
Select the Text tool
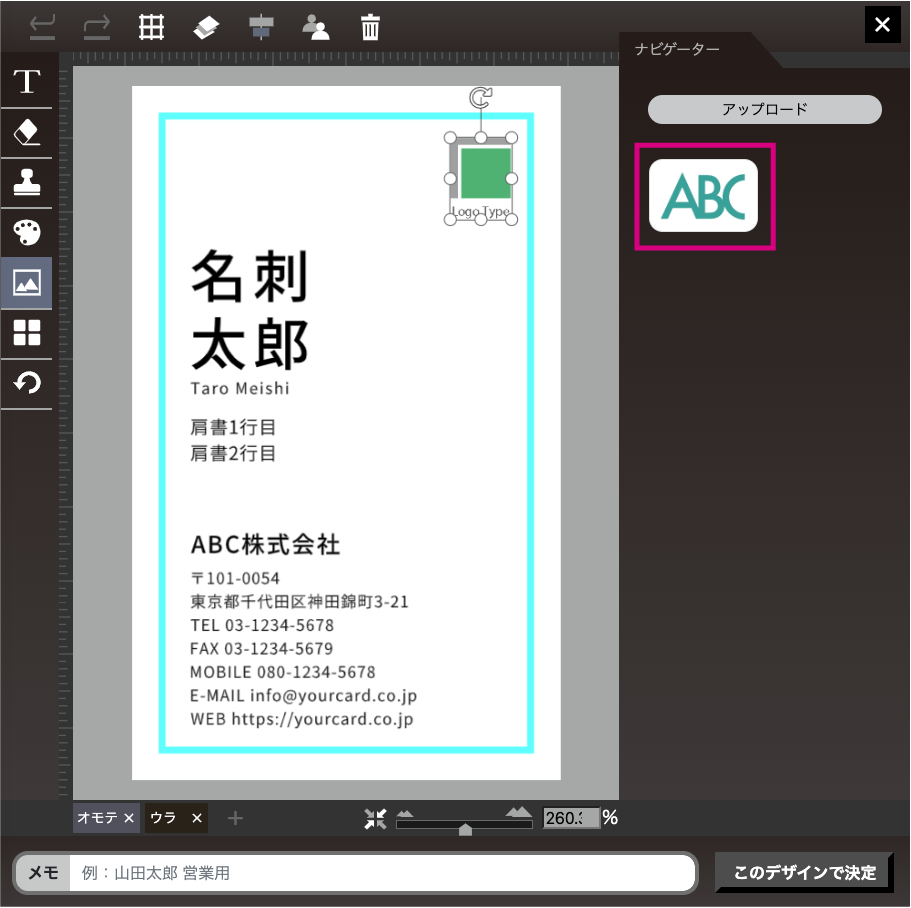click(26, 81)
